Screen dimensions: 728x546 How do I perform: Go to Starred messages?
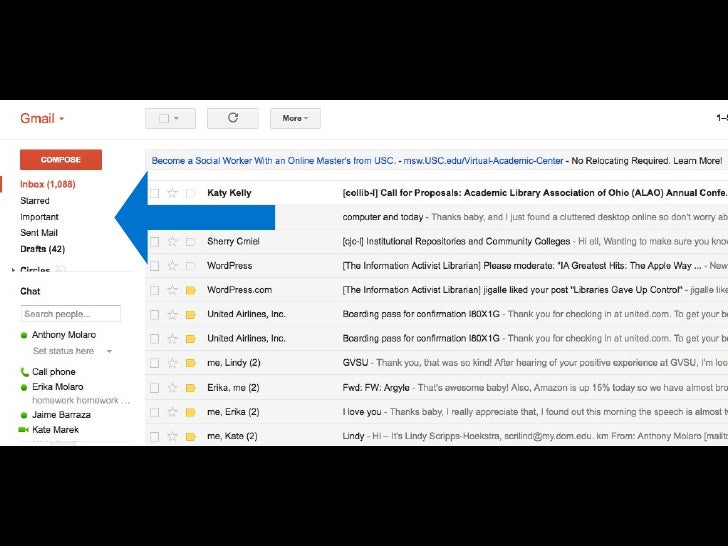tap(35, 201)
